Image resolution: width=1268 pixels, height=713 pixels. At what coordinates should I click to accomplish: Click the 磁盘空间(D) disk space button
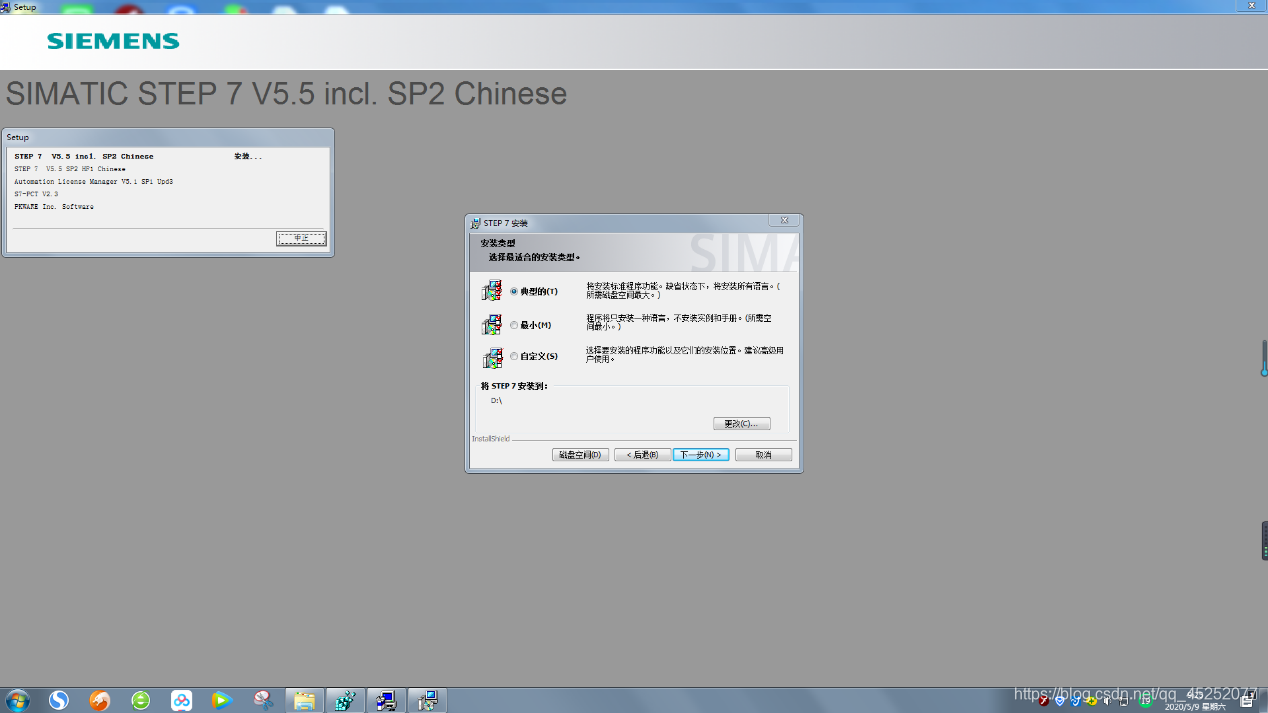click(580, 455)
